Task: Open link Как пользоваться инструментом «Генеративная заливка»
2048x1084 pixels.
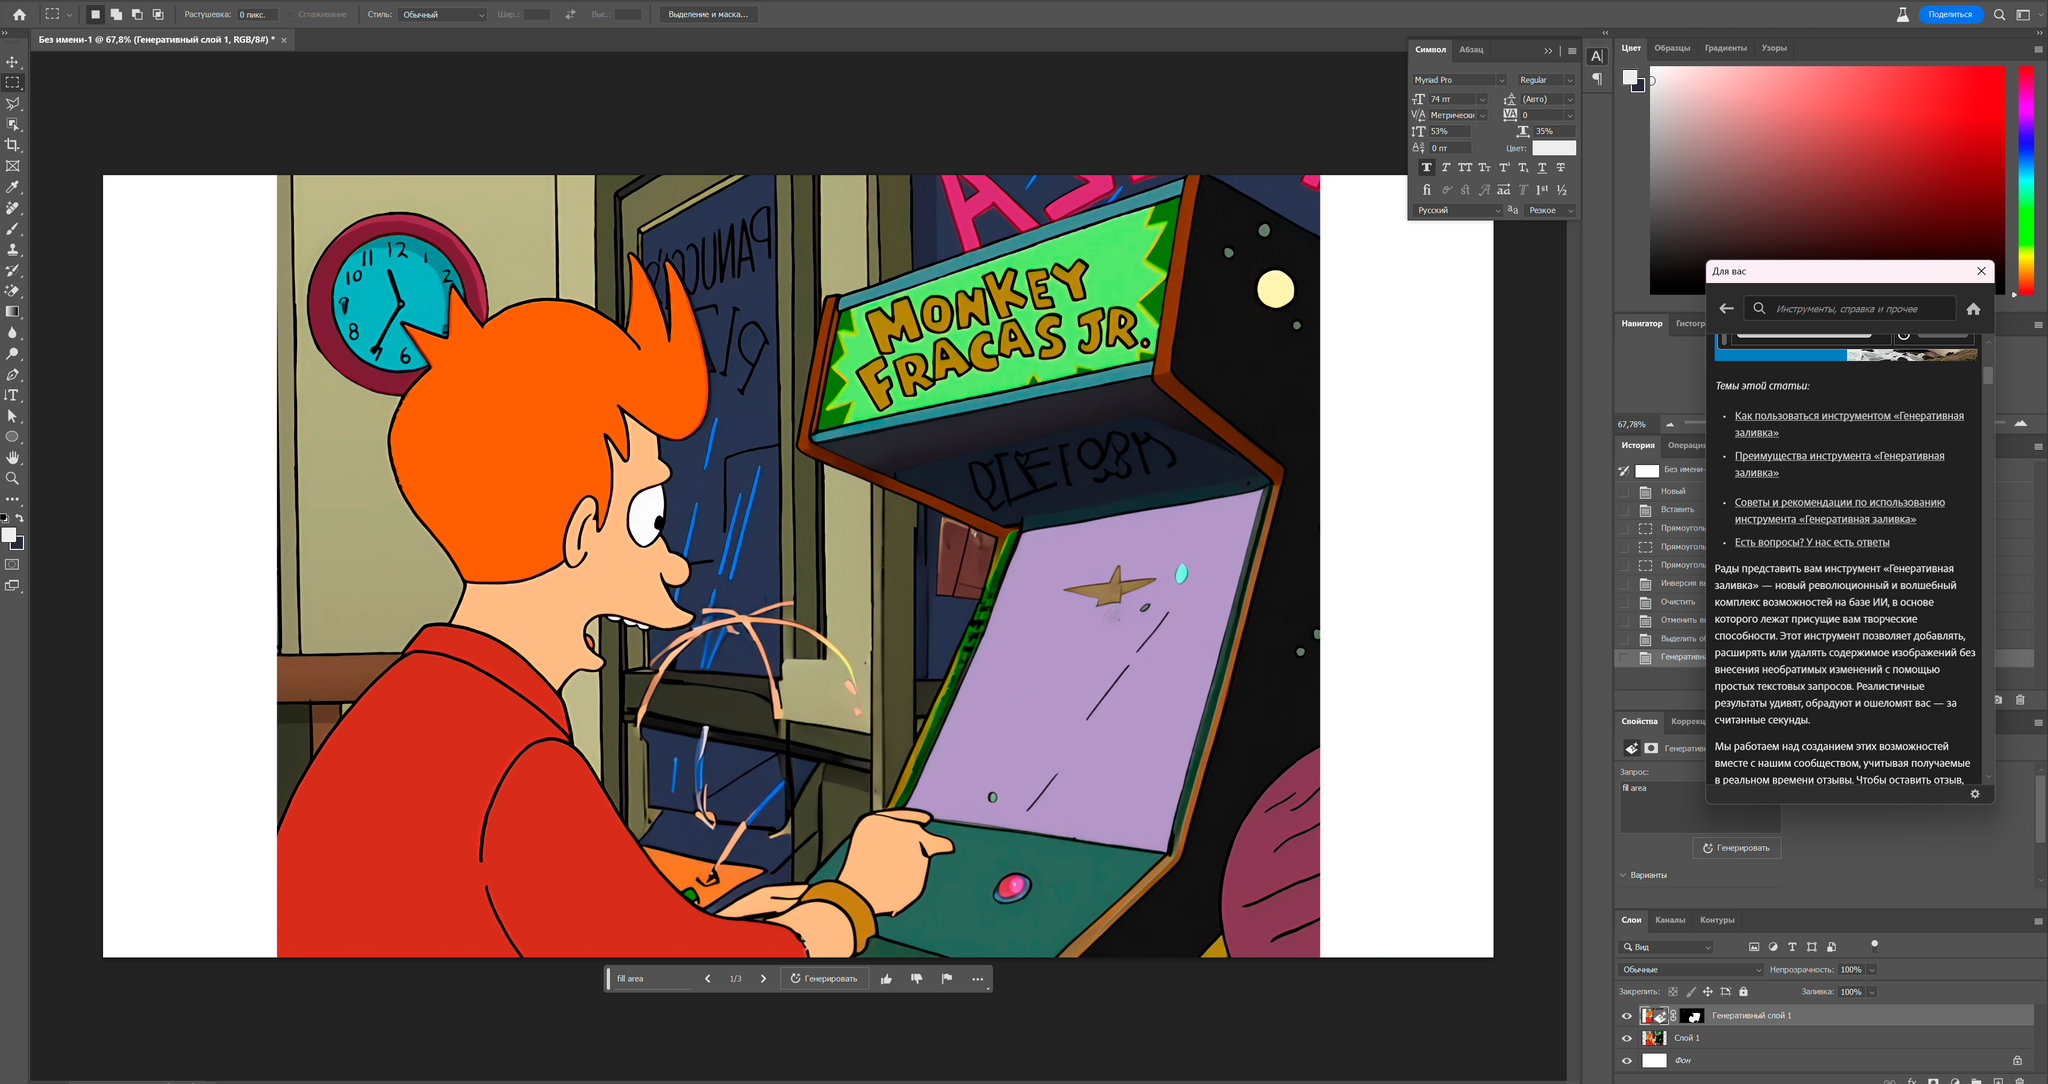Action: [x=1849, y=424]
